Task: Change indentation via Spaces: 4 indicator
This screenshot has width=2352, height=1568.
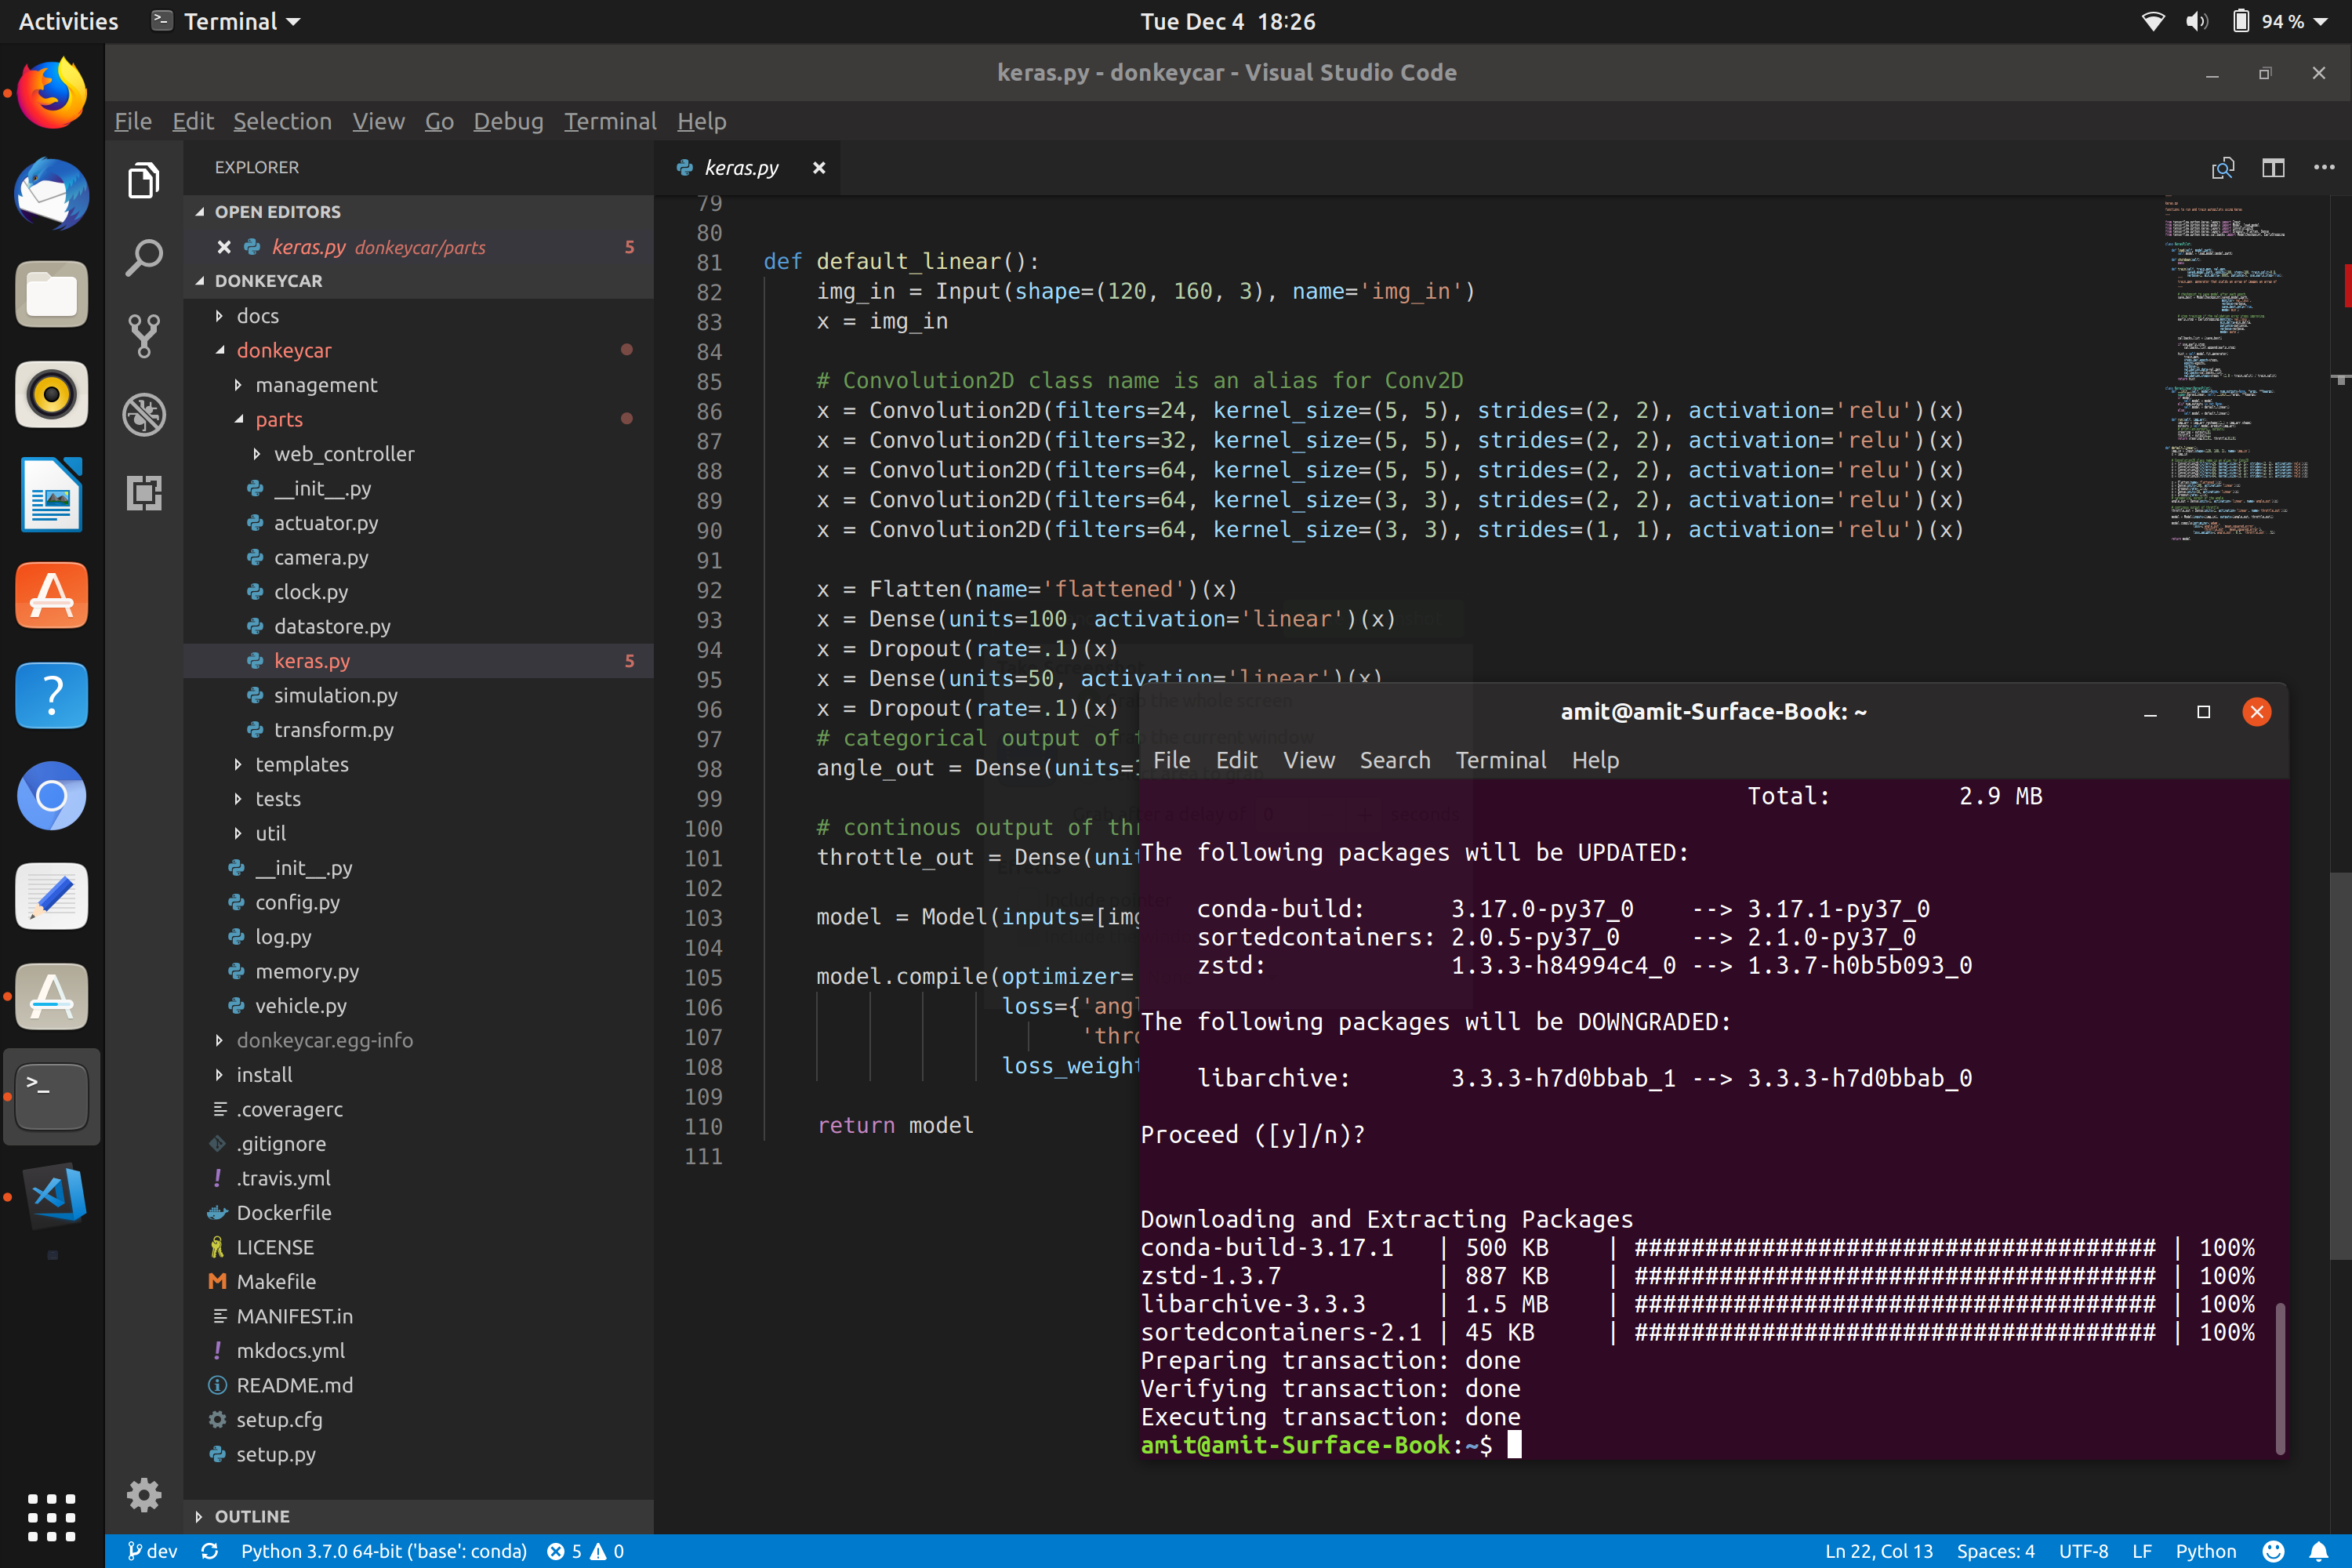Action: pyautogui.click(x=1995, y=1551)
